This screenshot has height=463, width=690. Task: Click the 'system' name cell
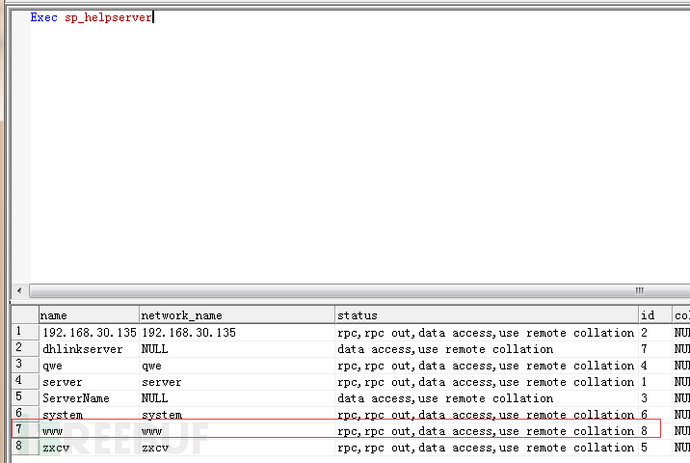click(89, 414)
